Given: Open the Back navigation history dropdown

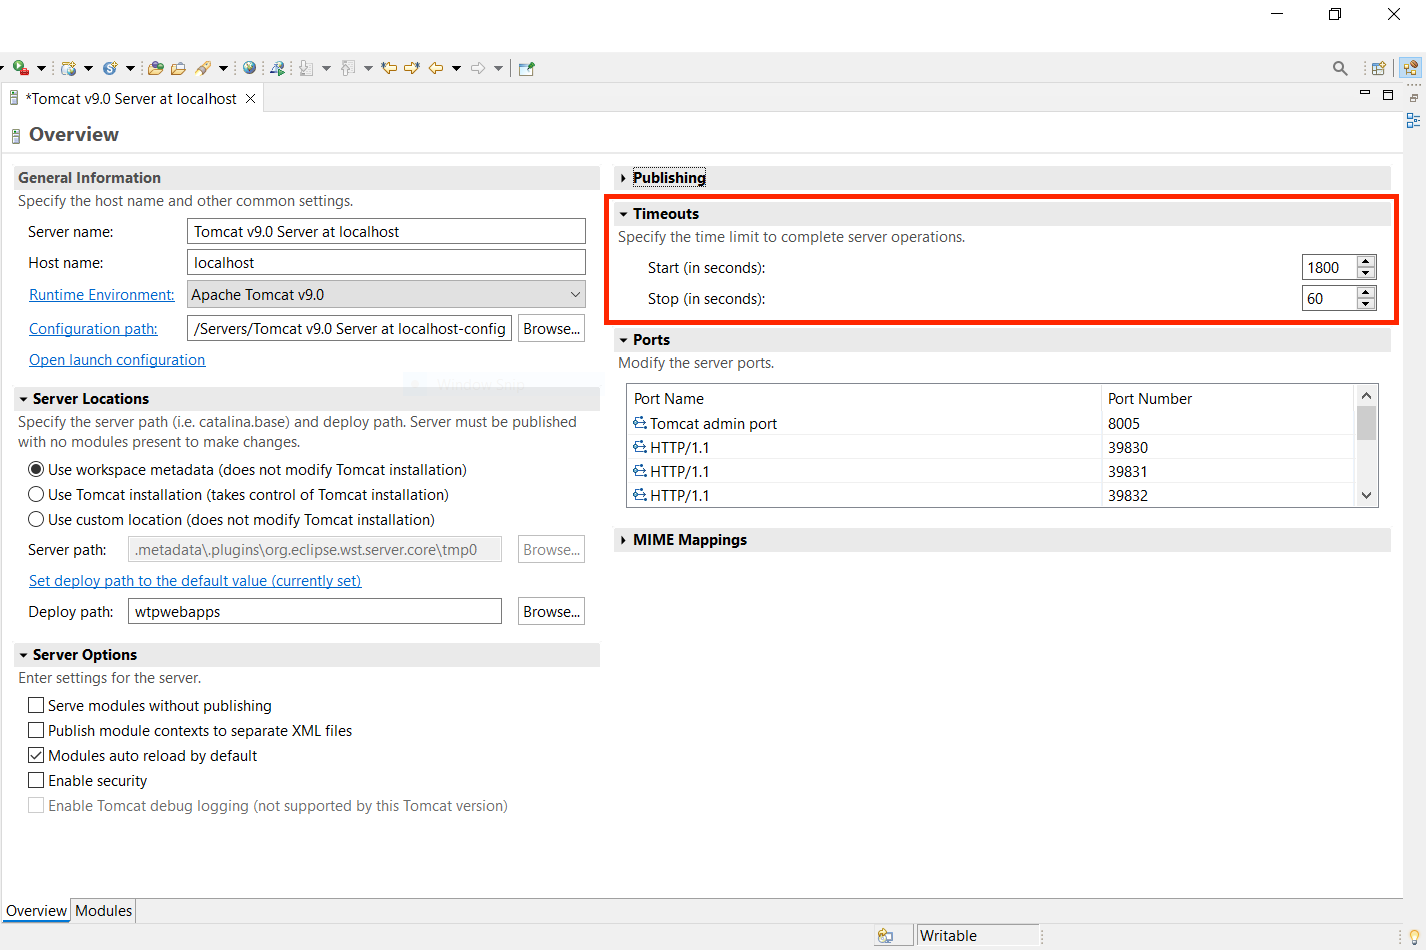Looking at the screenshot, I should pyautogui.click(x=457, y=68).
